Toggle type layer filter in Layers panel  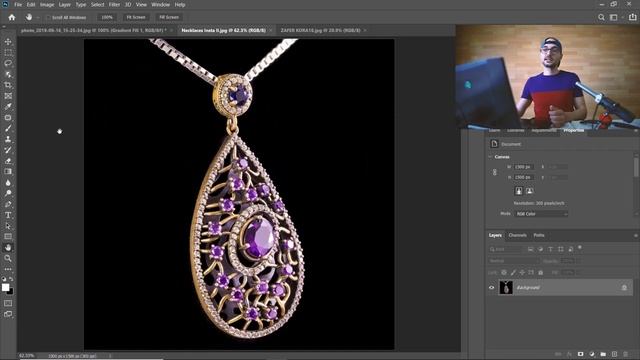tap(550, 249)
